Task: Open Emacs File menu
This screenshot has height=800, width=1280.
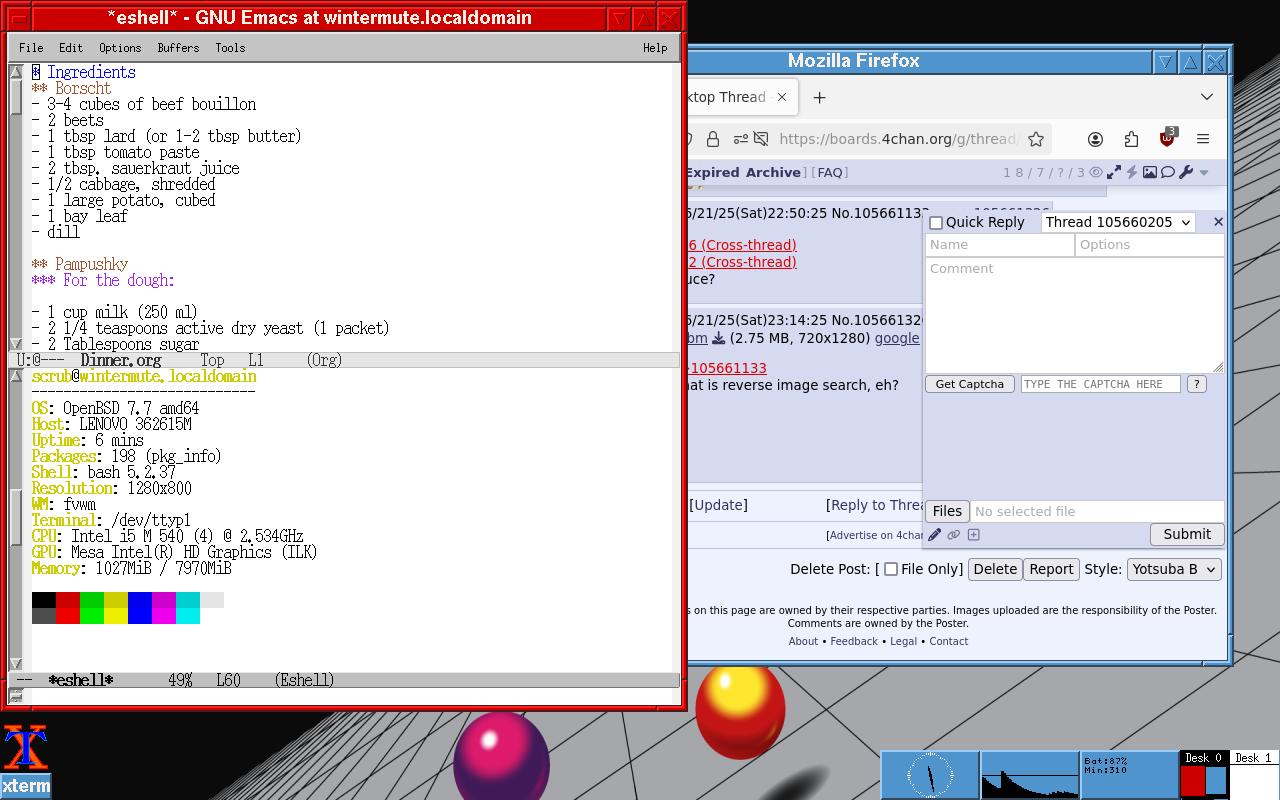Action: pyautogui.click(x=31, y=48)
